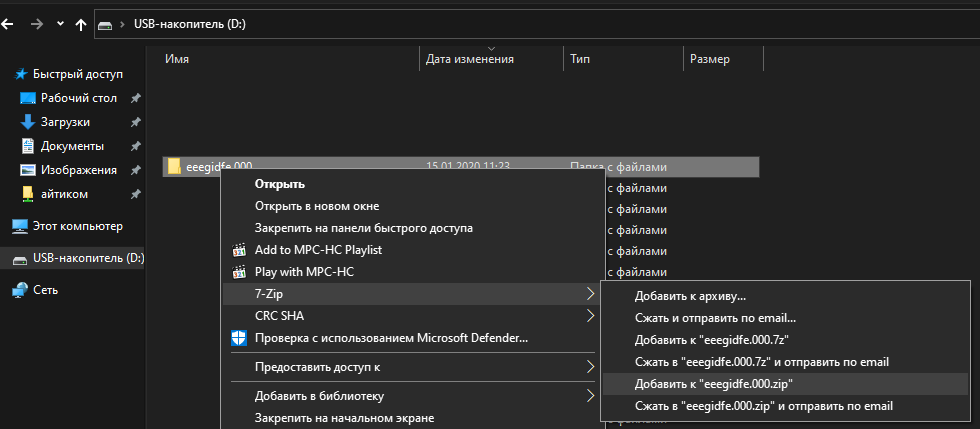This screenshot has height=429, width=980.
Task: Click the Microsoft Defender shield icon
Action: (239, 338)
